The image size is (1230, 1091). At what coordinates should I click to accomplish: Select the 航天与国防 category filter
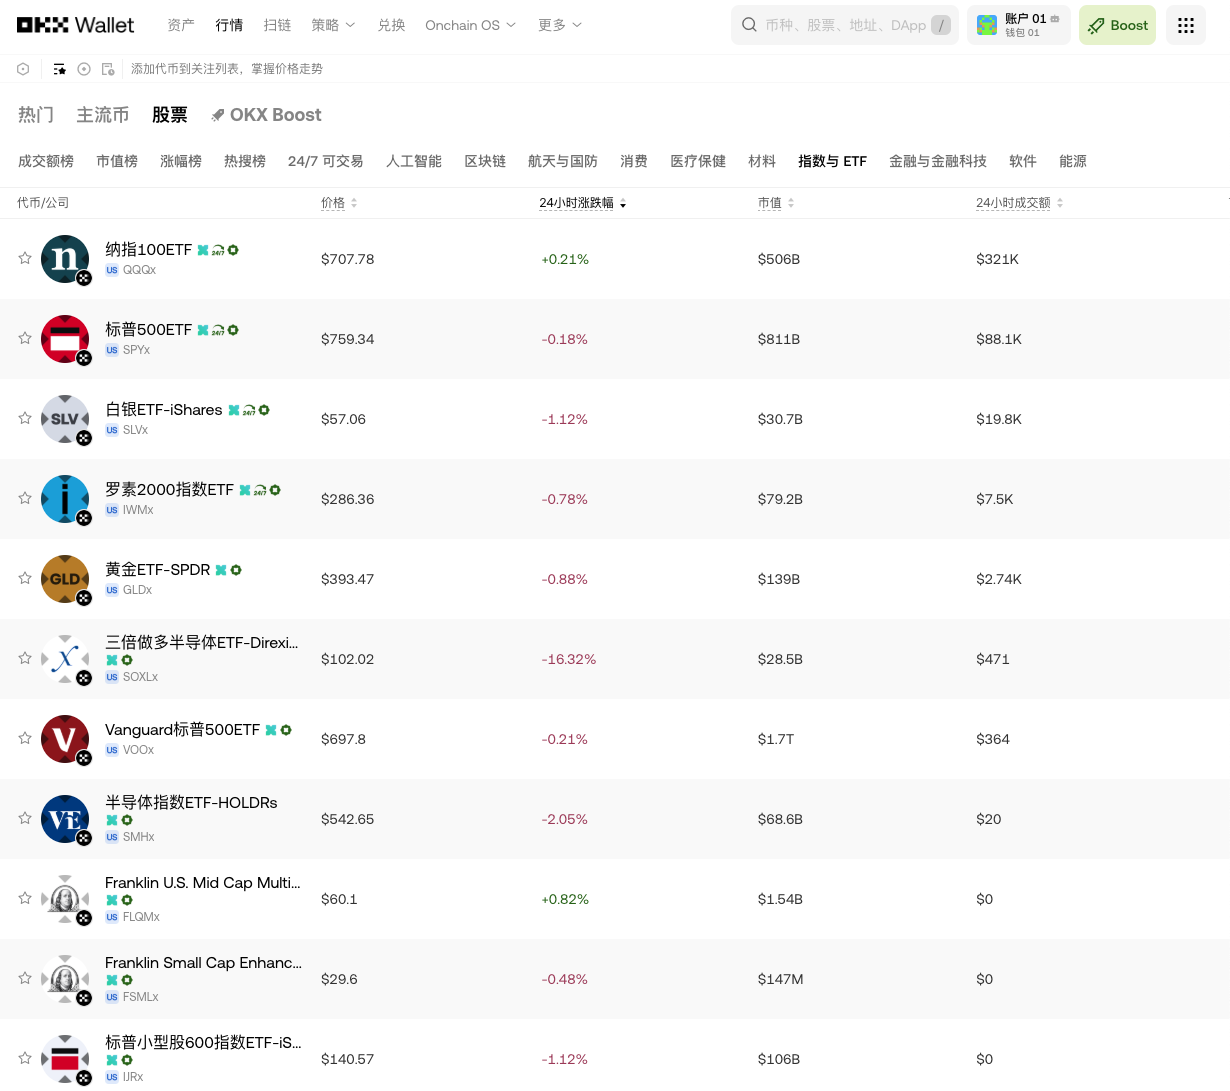point(563,161)
